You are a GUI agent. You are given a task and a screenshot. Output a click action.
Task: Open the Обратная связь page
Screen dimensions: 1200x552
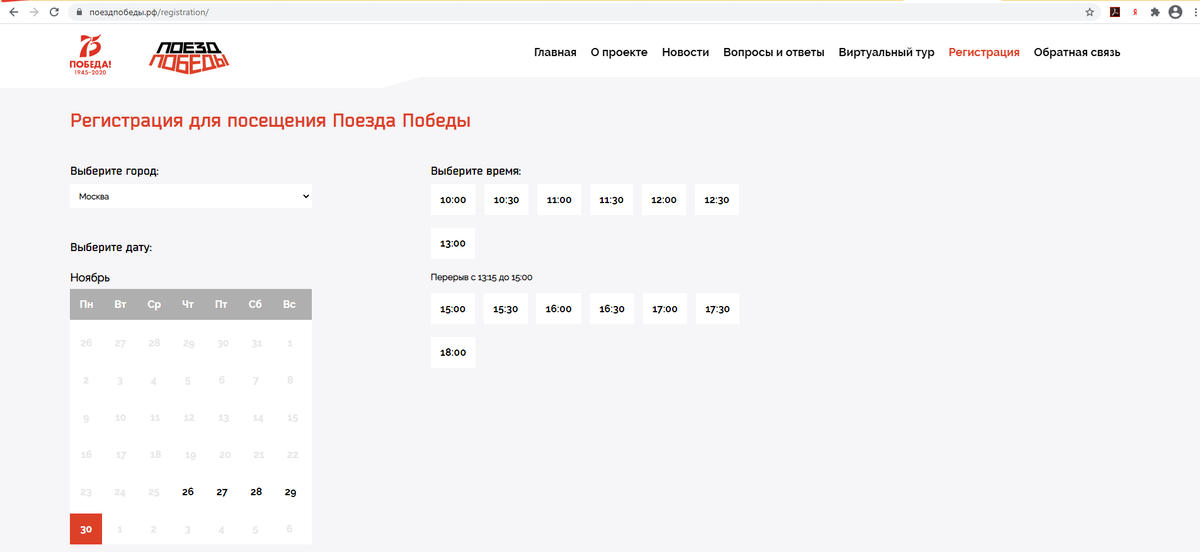click(x=1077, y=53)
